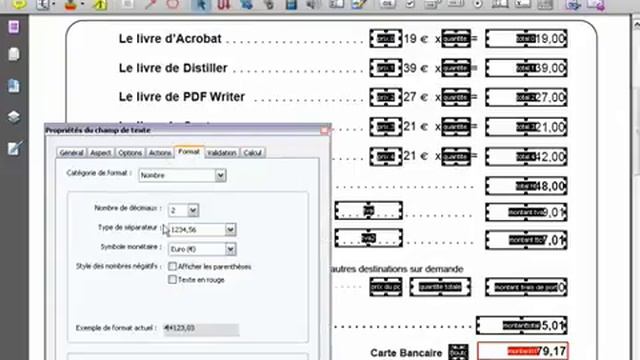
Task: Select price field in Le livre d'Acrobat row
Action: click(386, 39)
